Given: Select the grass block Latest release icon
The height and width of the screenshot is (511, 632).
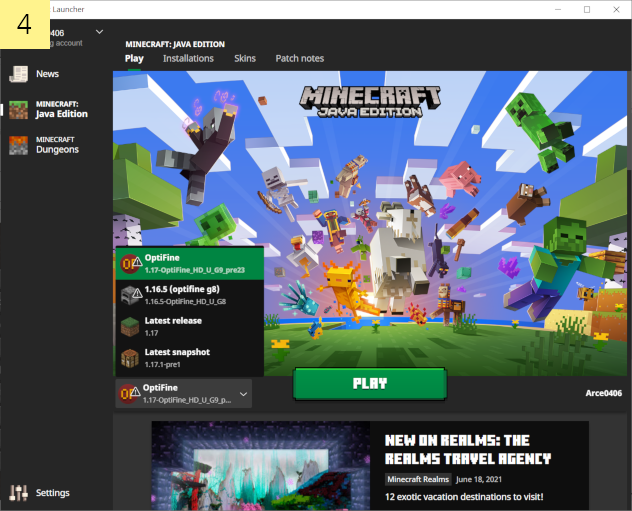Looking at the screenshot, I should tap(130, 326).
